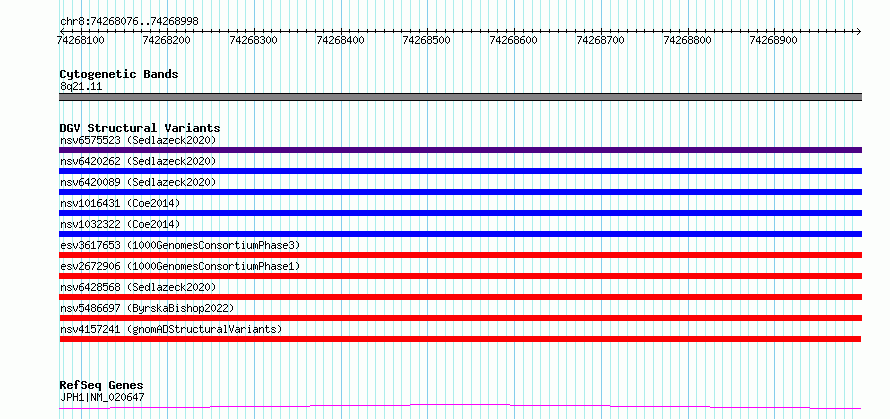Open the nsv1016431 (Coe2014) variant label

tap(120, 203)
